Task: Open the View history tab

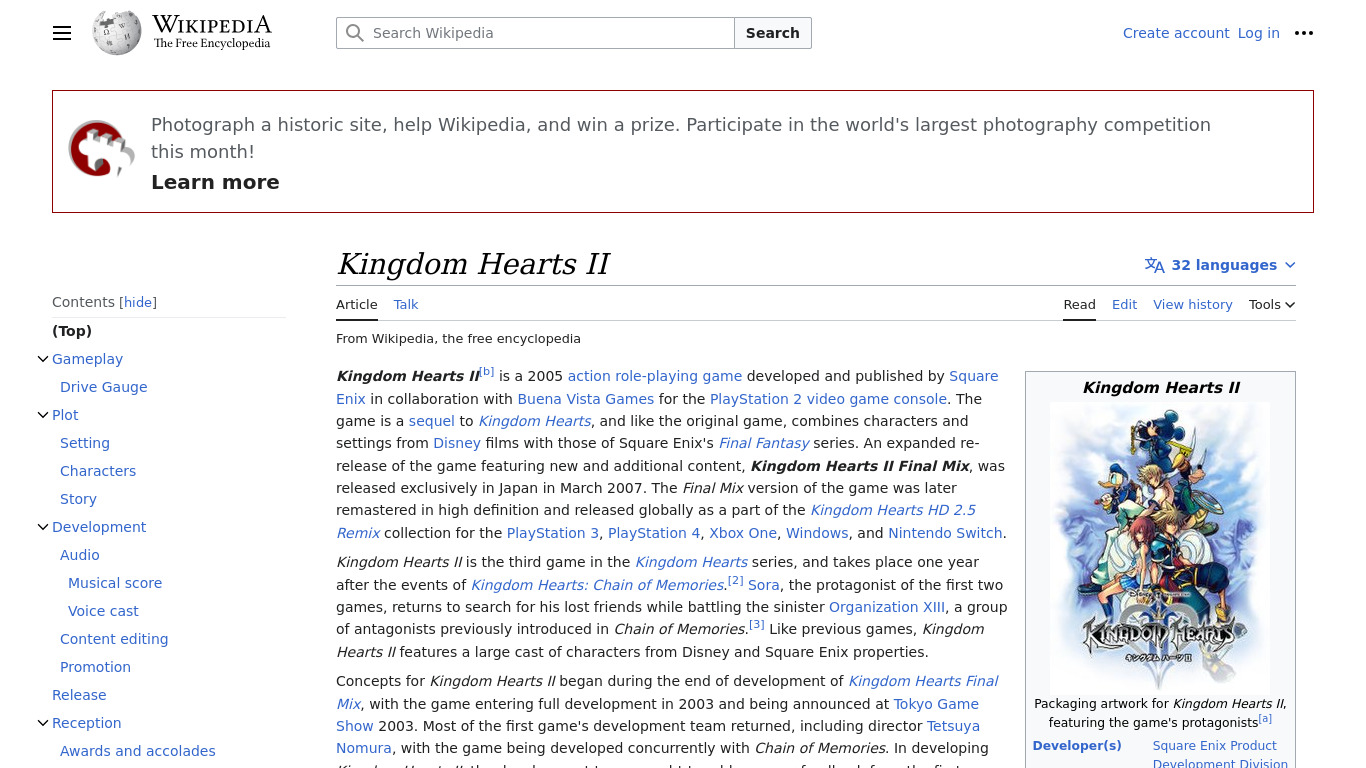Action: [x=1193, y=305]
